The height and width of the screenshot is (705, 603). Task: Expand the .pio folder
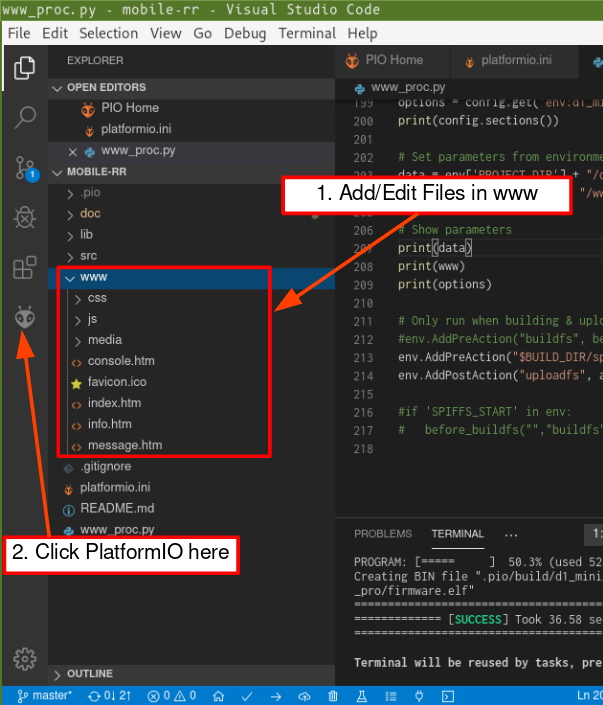(191, 192)
